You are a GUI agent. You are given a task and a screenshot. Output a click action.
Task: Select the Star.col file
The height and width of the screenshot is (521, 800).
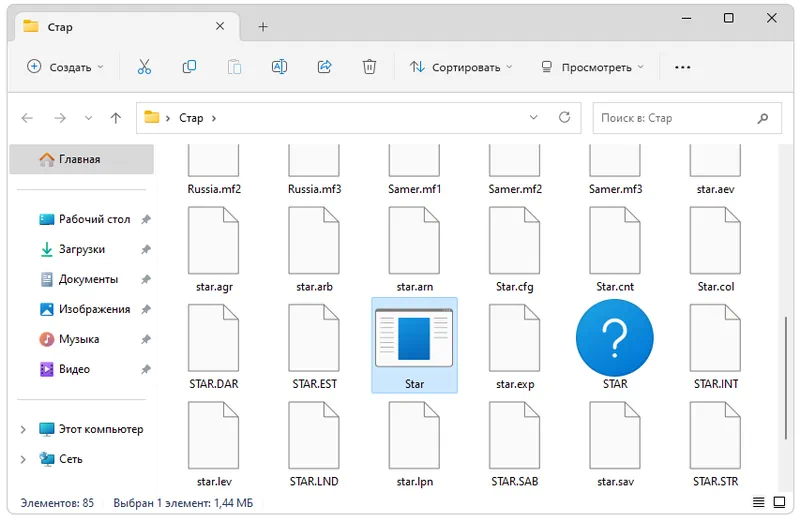[716, 249]
